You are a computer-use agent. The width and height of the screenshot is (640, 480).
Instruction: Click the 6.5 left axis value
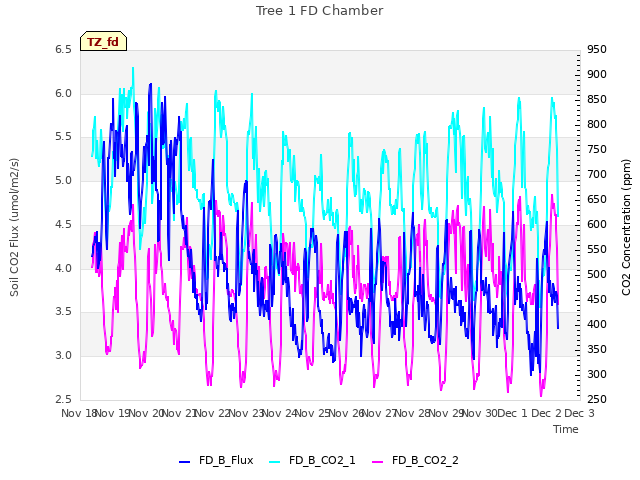pyautogui.click(x=63, y=50)
